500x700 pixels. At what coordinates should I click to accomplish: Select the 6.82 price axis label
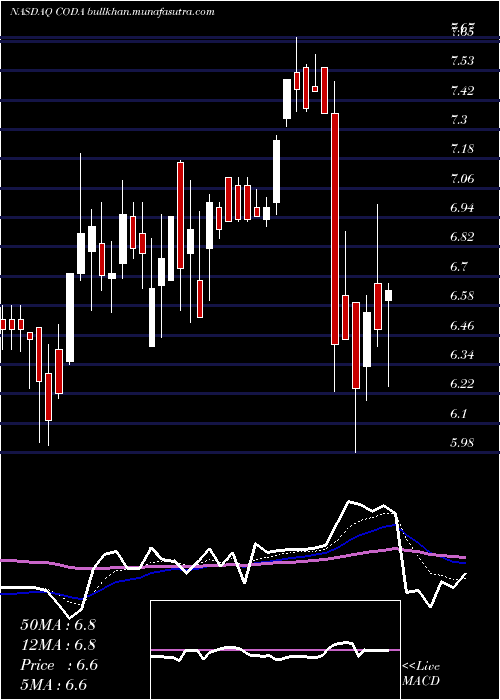464,238
